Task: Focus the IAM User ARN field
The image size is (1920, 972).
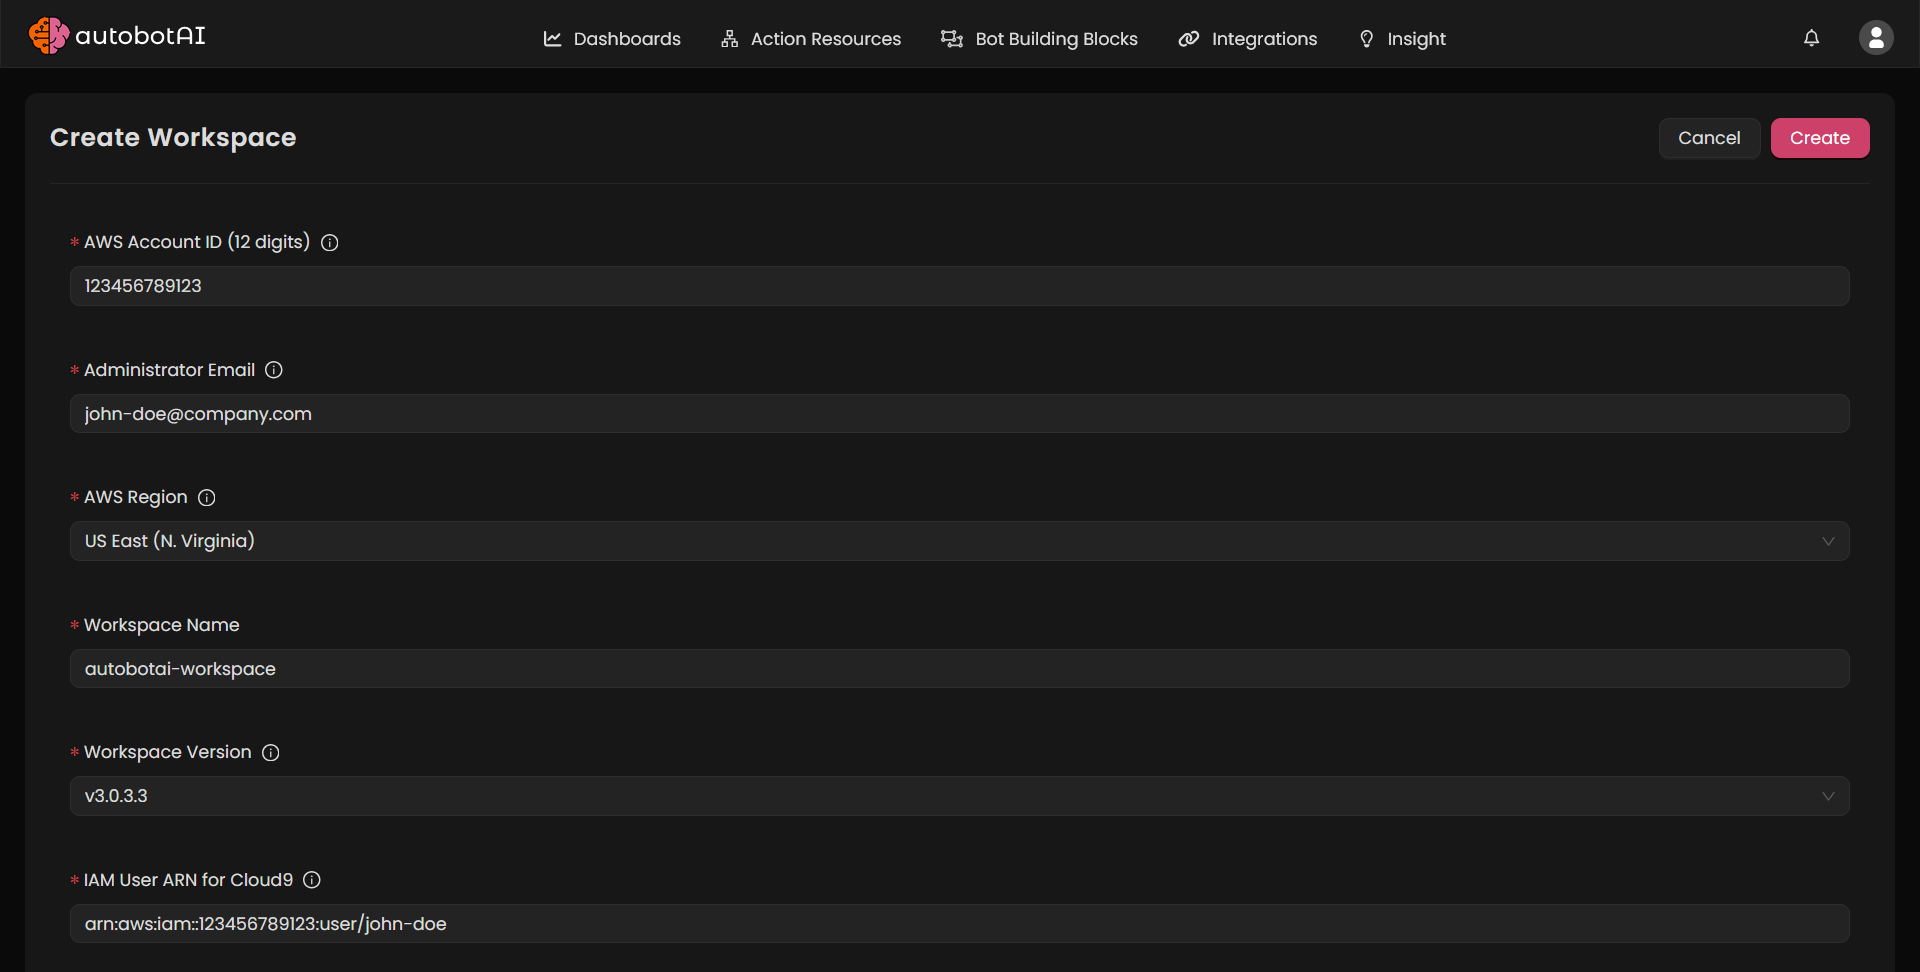Action: tap(960, 924)
